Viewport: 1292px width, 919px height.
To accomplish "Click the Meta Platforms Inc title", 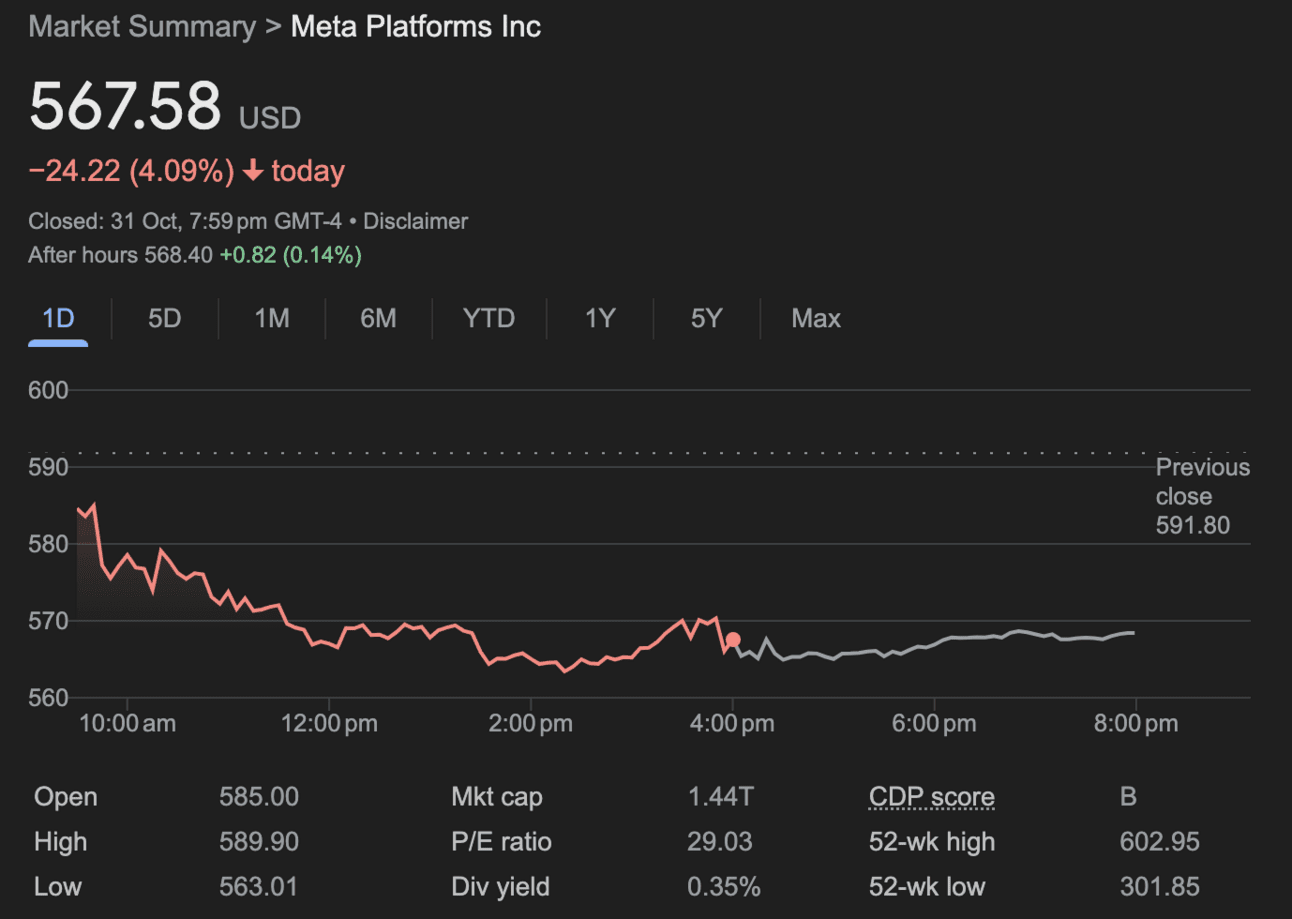I will coord(416,27).
